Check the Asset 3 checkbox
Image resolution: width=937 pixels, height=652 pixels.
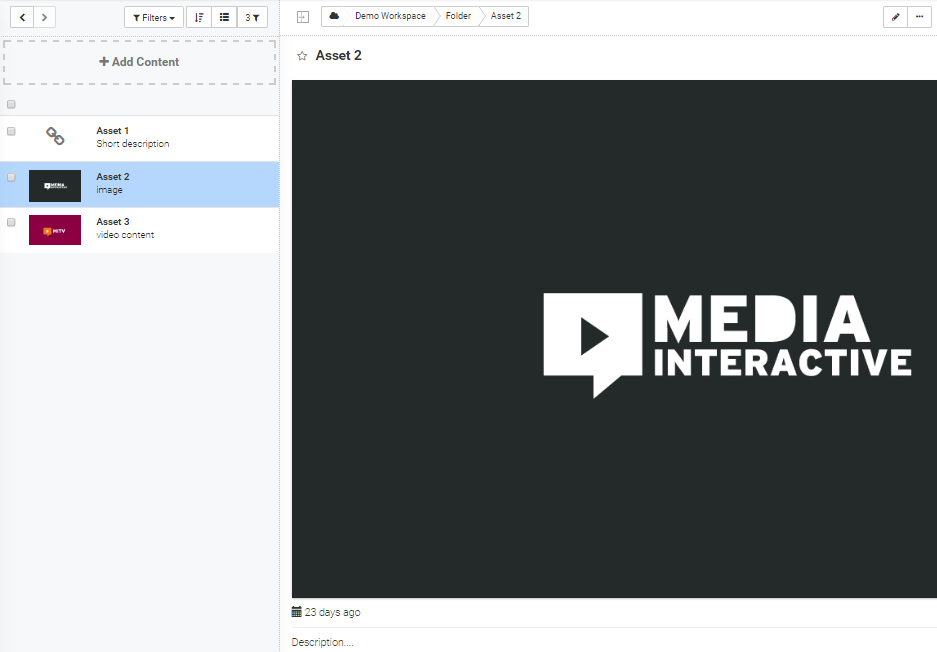click(x=11, y=222)
